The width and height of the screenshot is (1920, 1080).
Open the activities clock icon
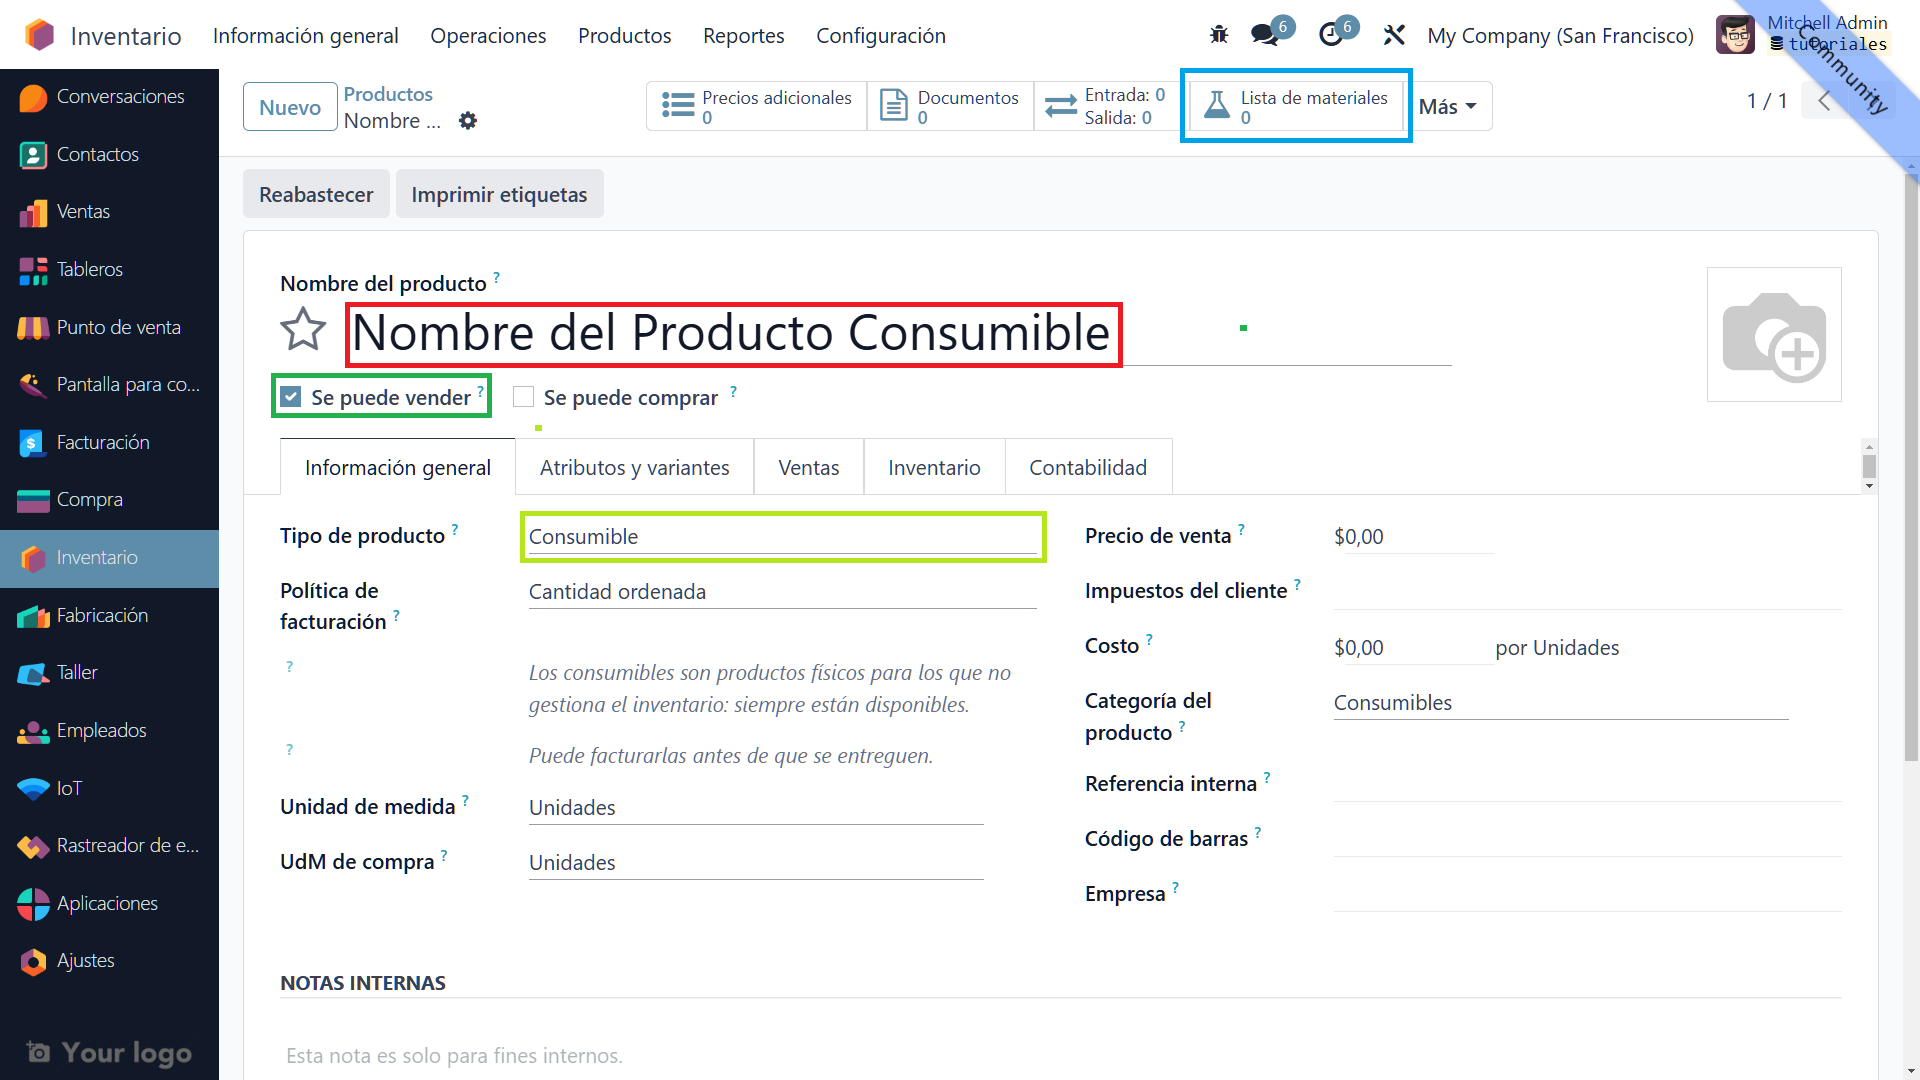click(1331, 35)
